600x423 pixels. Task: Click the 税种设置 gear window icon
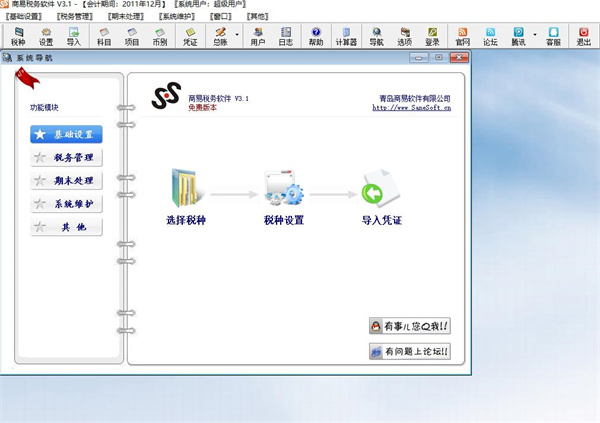(x=284, y=188)
